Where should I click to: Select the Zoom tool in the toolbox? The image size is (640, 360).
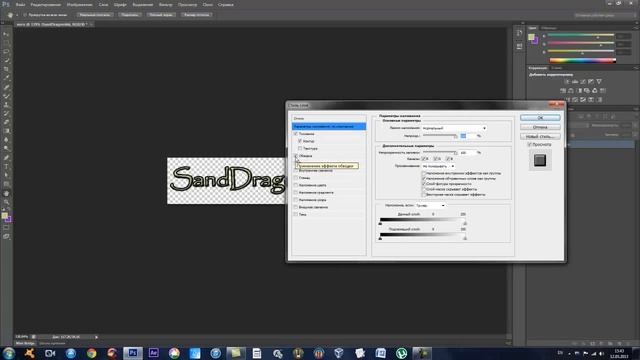(6, 202)
